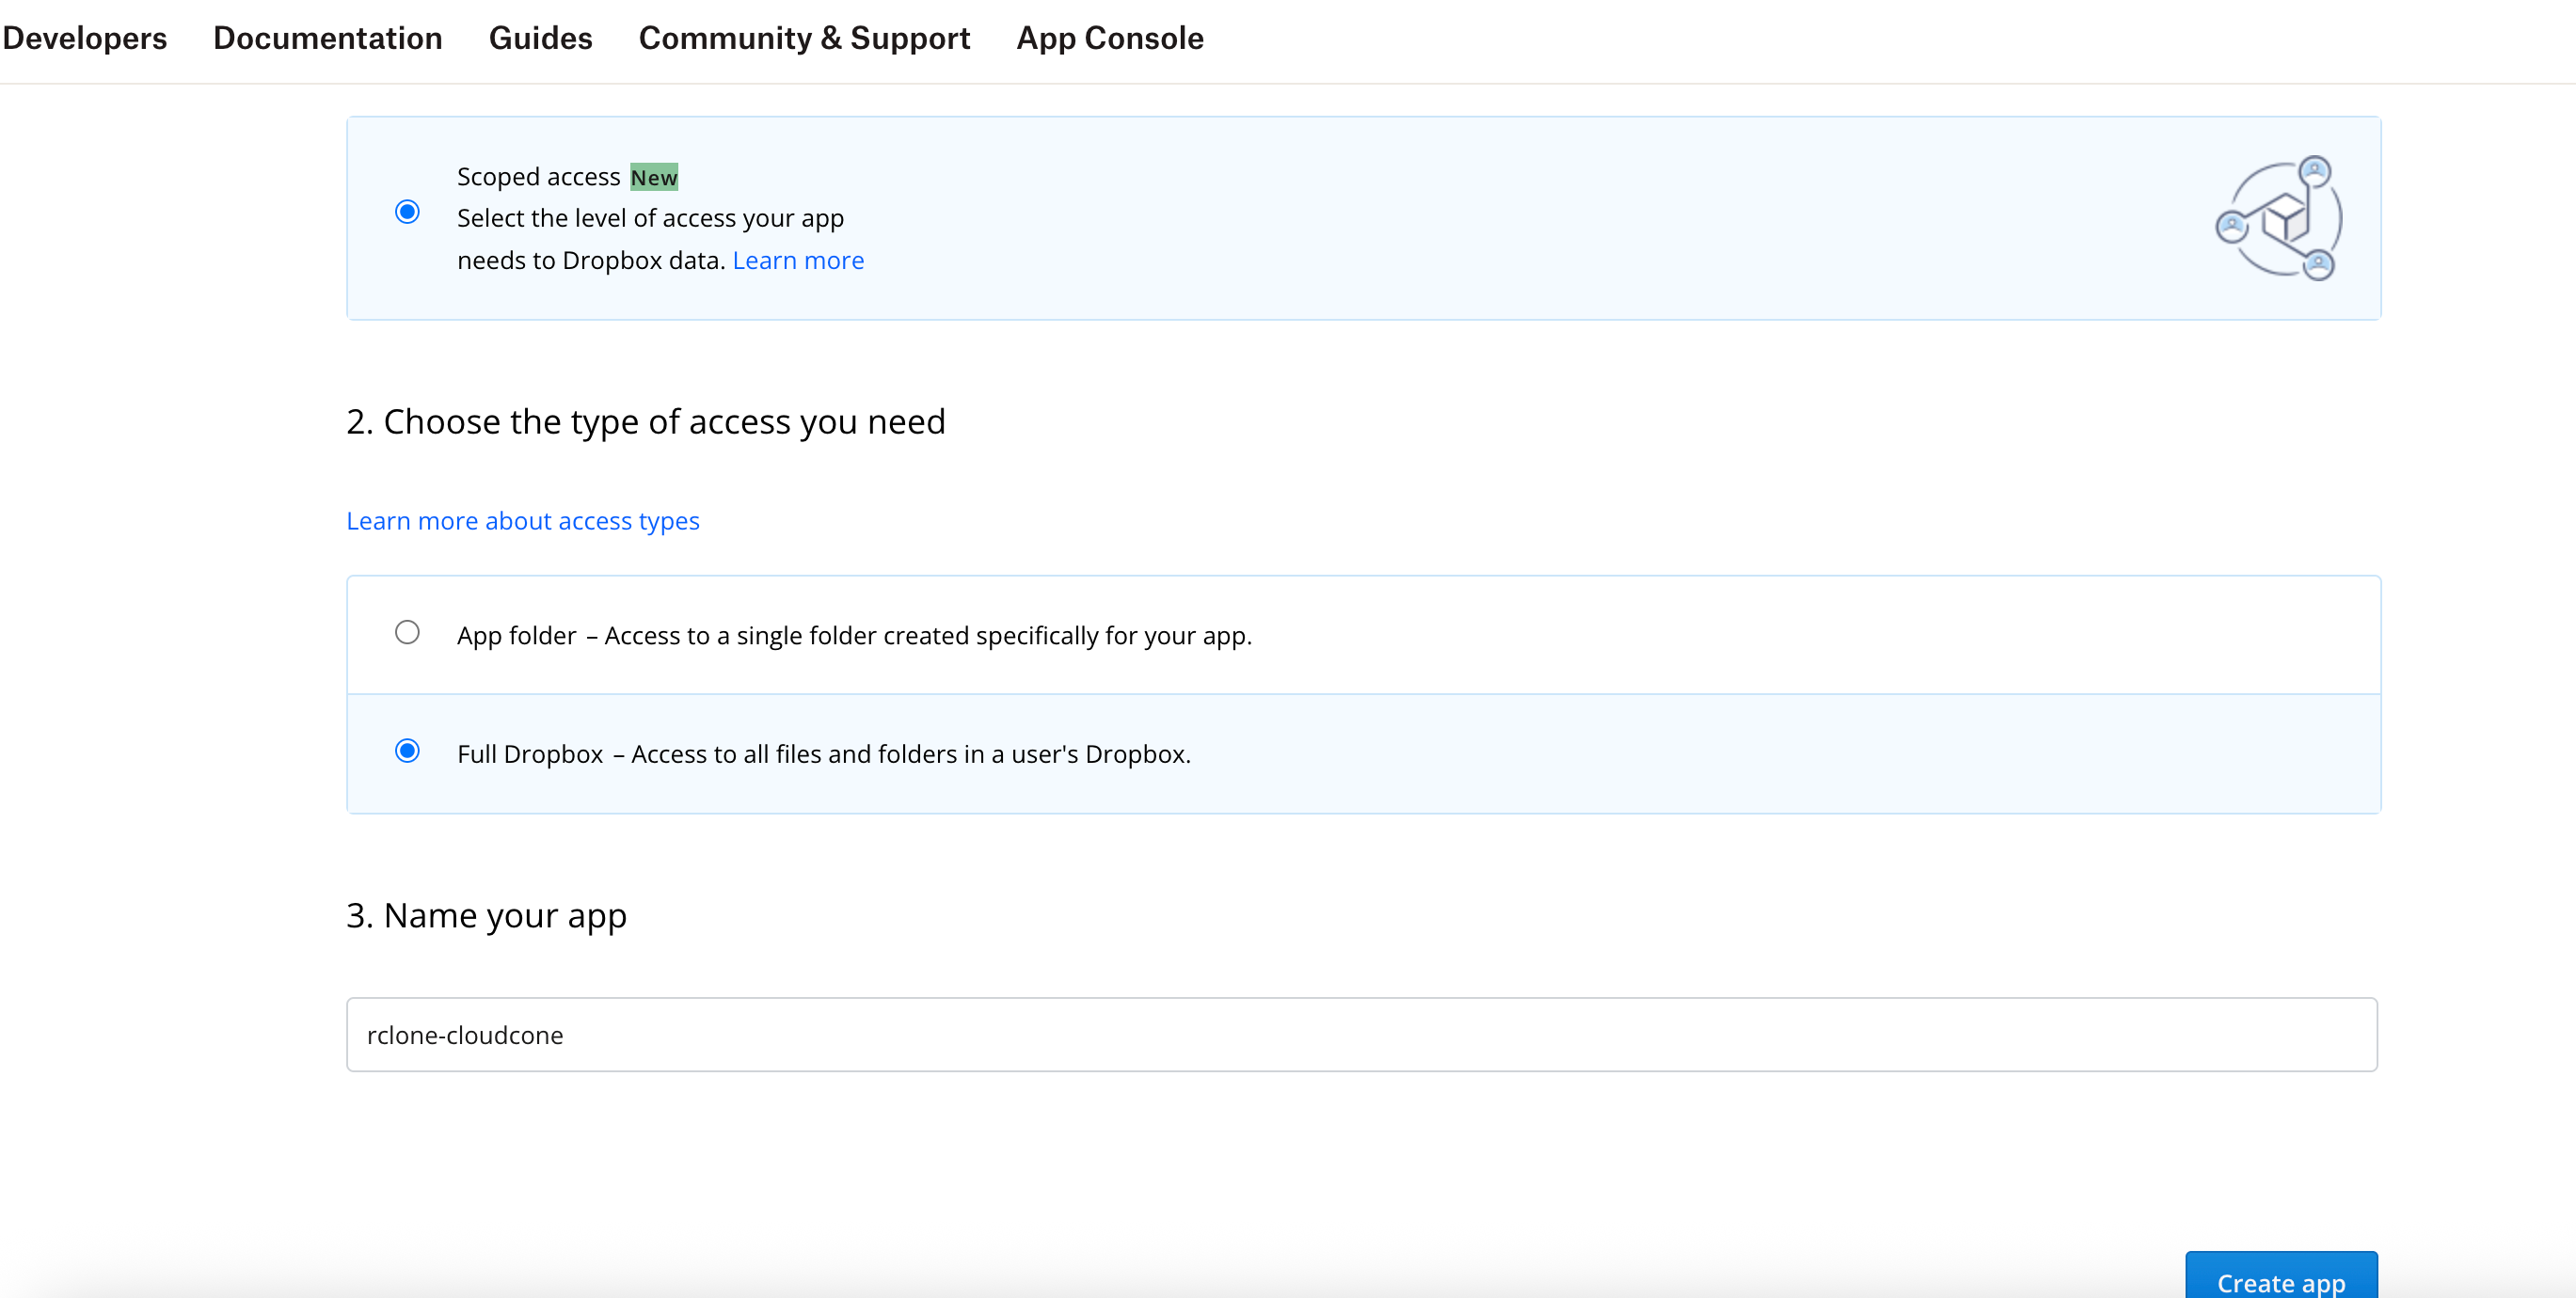Click the green New badge
The width and height of the screenshot is (2576, 1298).
tap(653, 177)
